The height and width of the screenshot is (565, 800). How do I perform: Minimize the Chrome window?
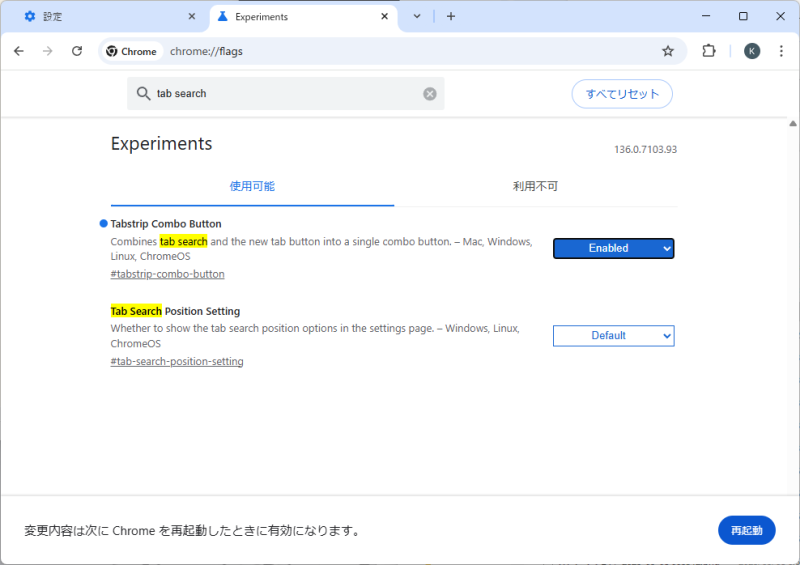tap(706, 16)
